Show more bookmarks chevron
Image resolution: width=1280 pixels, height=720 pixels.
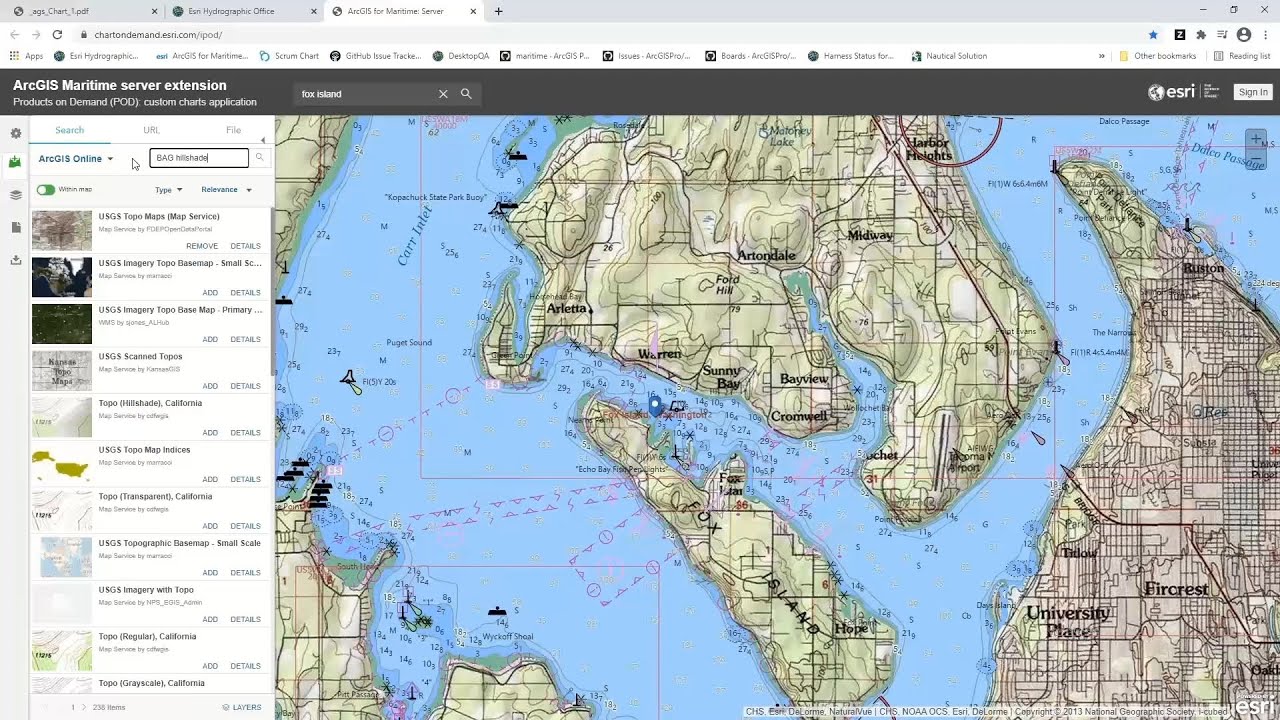click(1102, 56)
